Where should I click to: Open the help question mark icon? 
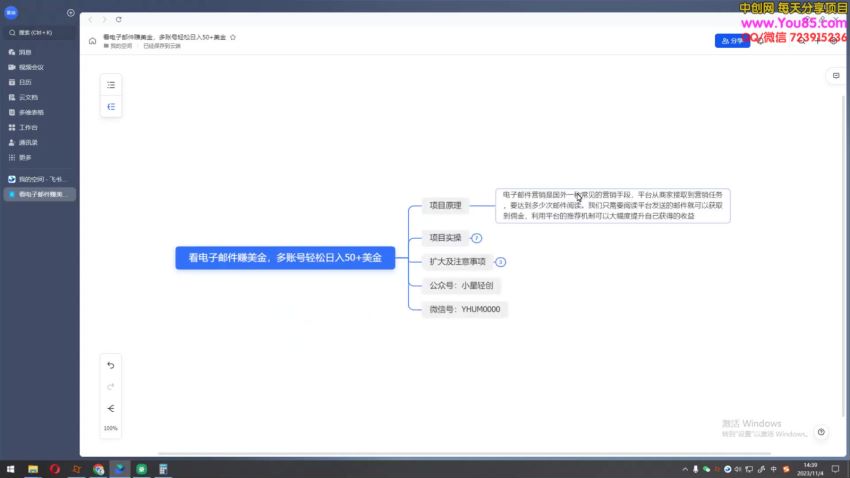(821, 432)
